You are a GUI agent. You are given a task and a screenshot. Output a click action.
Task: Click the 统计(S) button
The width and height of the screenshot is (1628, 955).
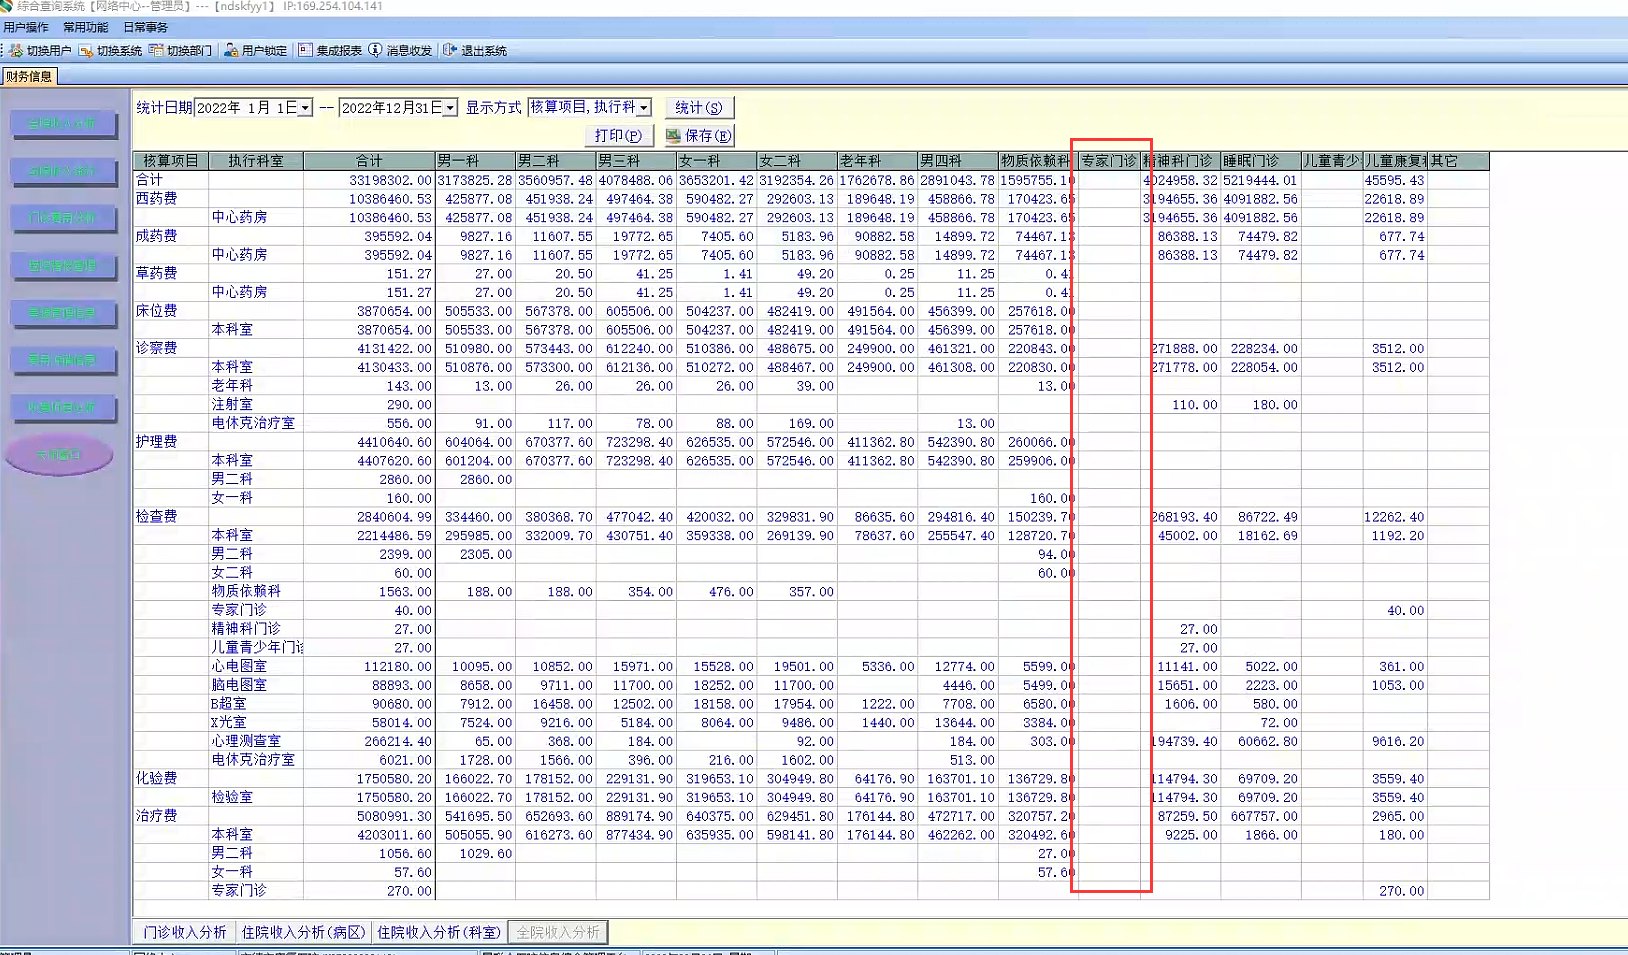pos(698,107)
